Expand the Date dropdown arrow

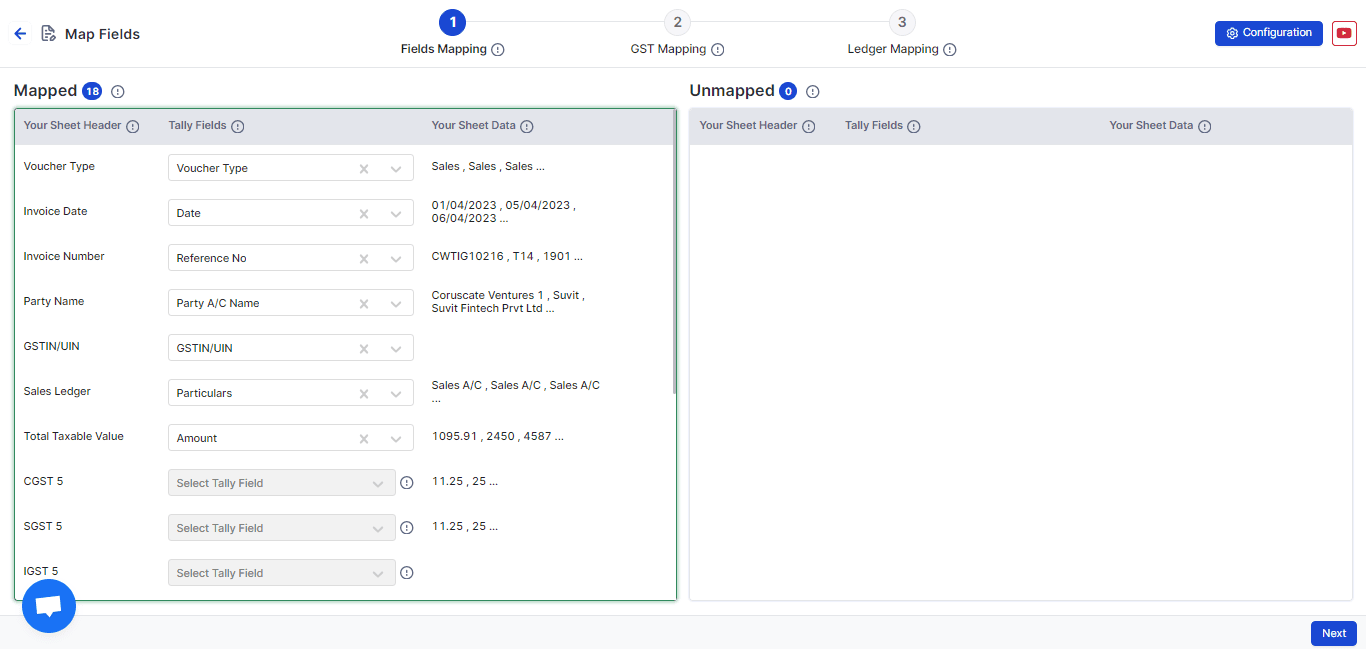point(396,213)
